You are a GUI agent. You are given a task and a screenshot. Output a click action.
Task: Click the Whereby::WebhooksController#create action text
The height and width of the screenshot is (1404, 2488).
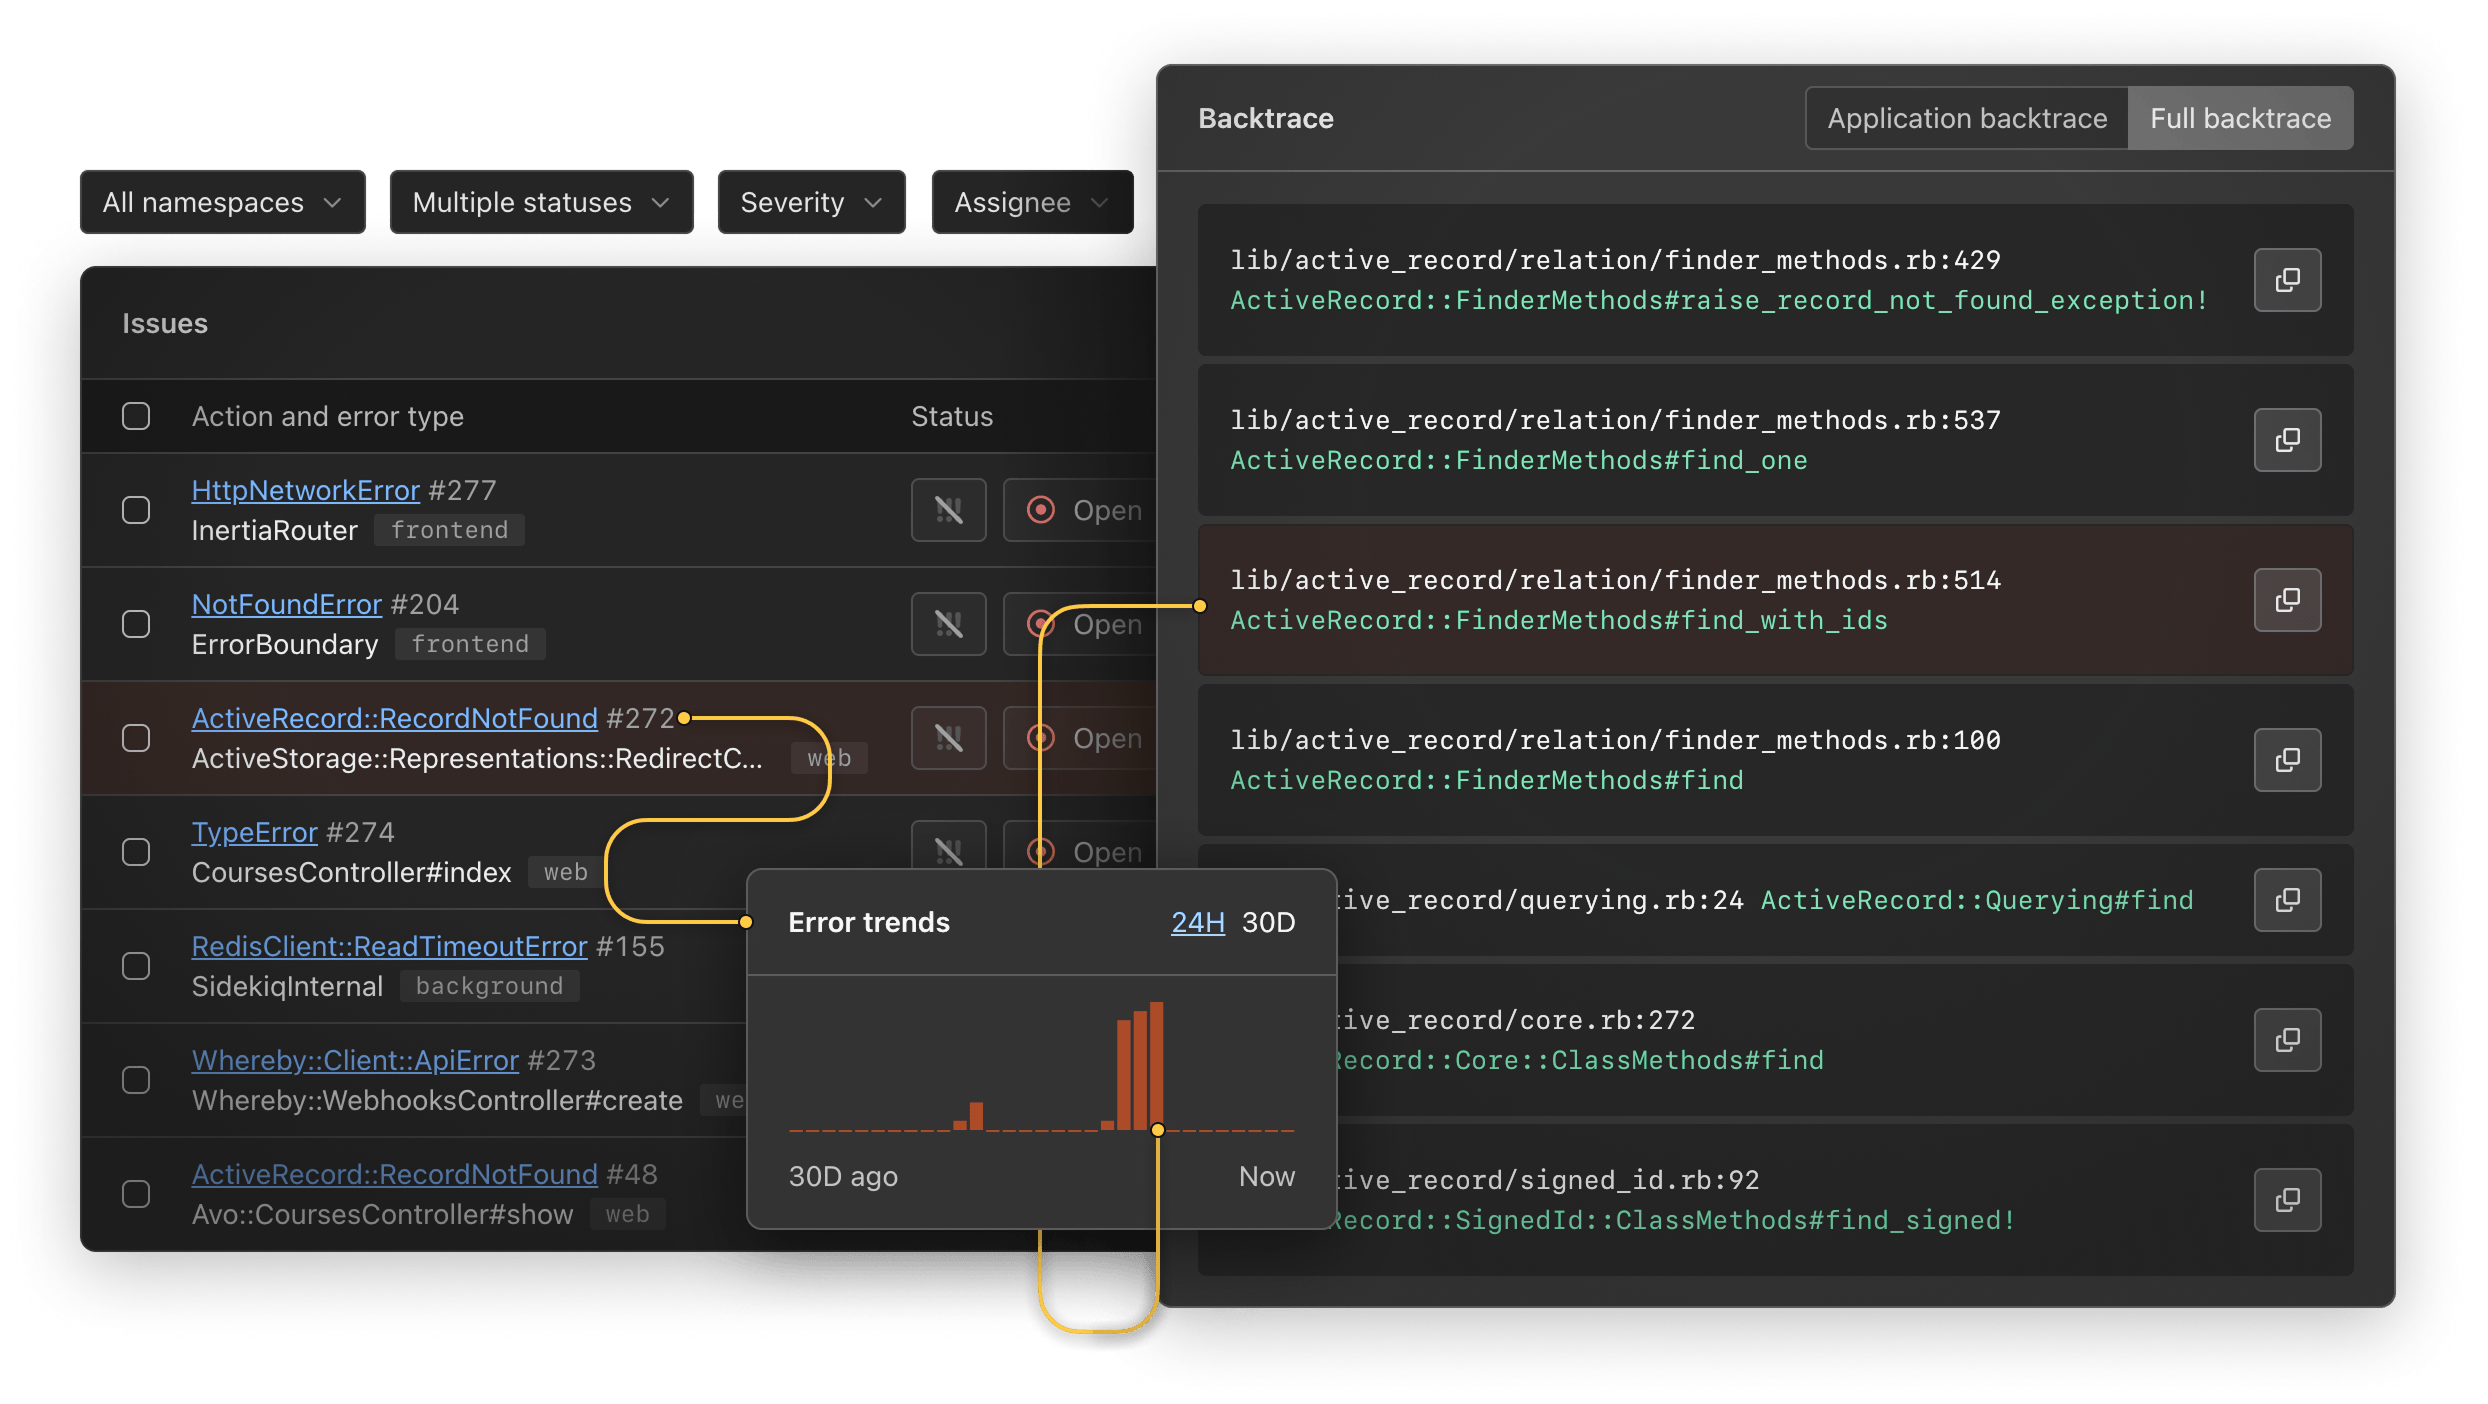(437, 1100)
